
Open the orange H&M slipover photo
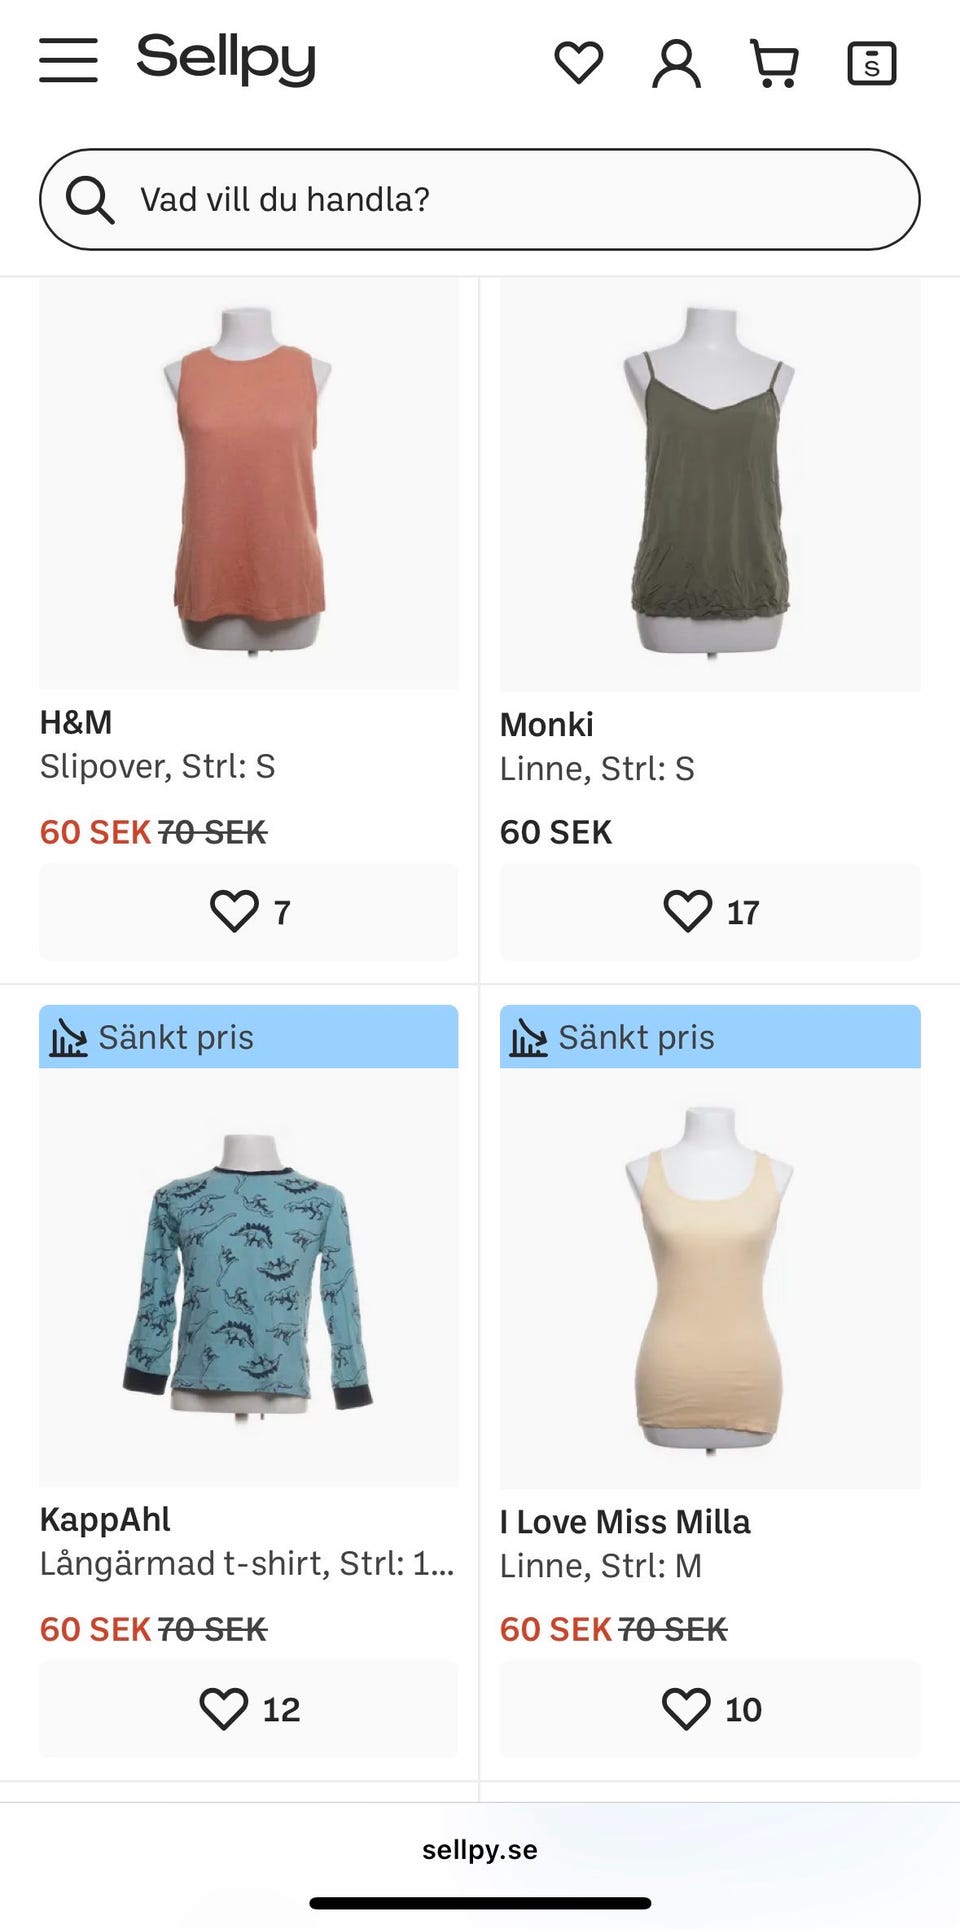[248, 482]
